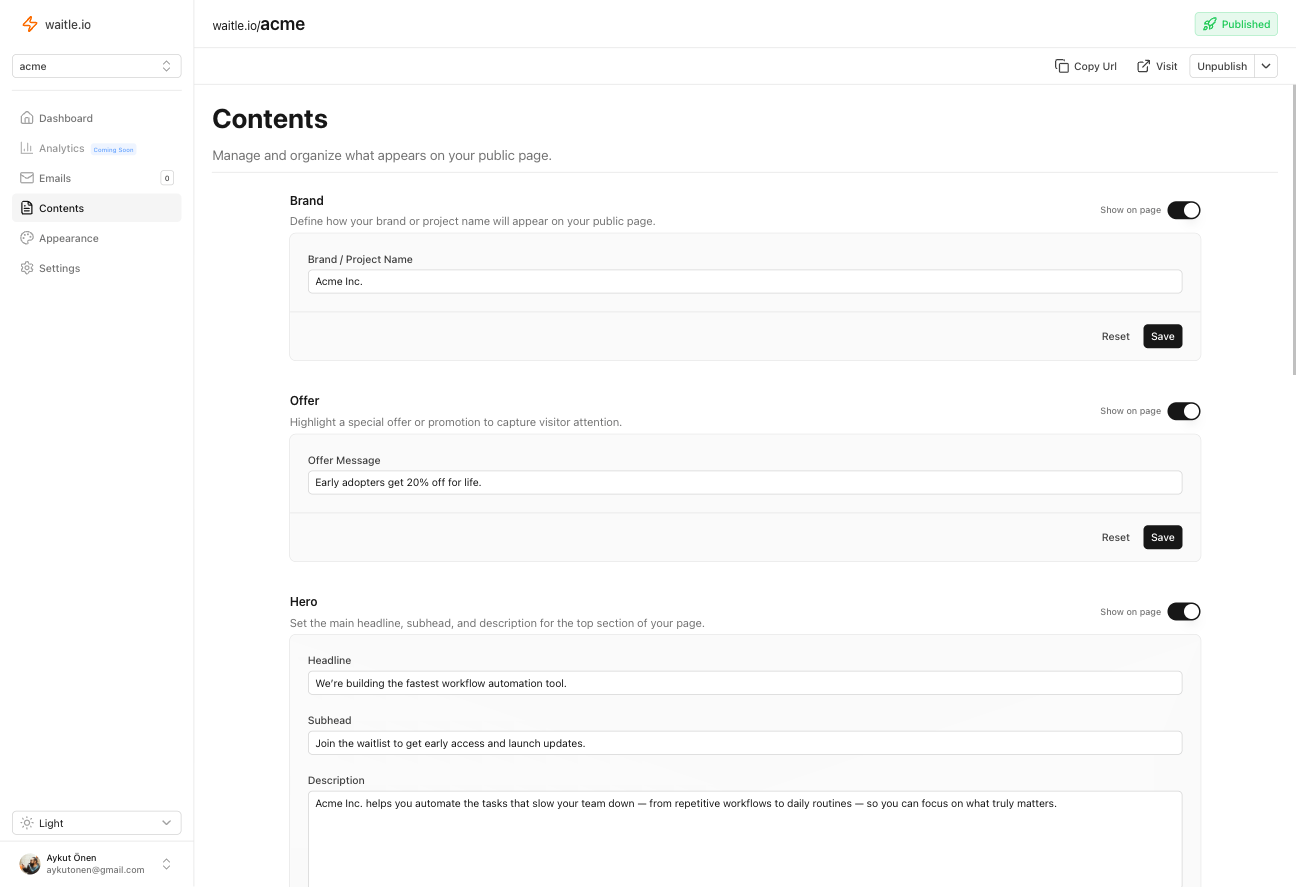Click the Visit external link icon
The image size is (1296, 887).
pyautogui.click(x=1143, y=66)
